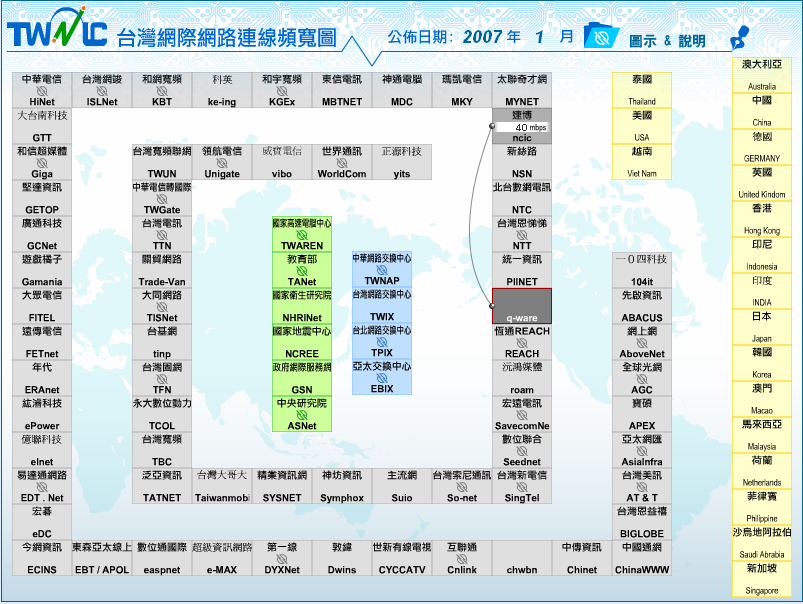Select the TTN node
Screen dimensions: 803x604
[162, 234]
